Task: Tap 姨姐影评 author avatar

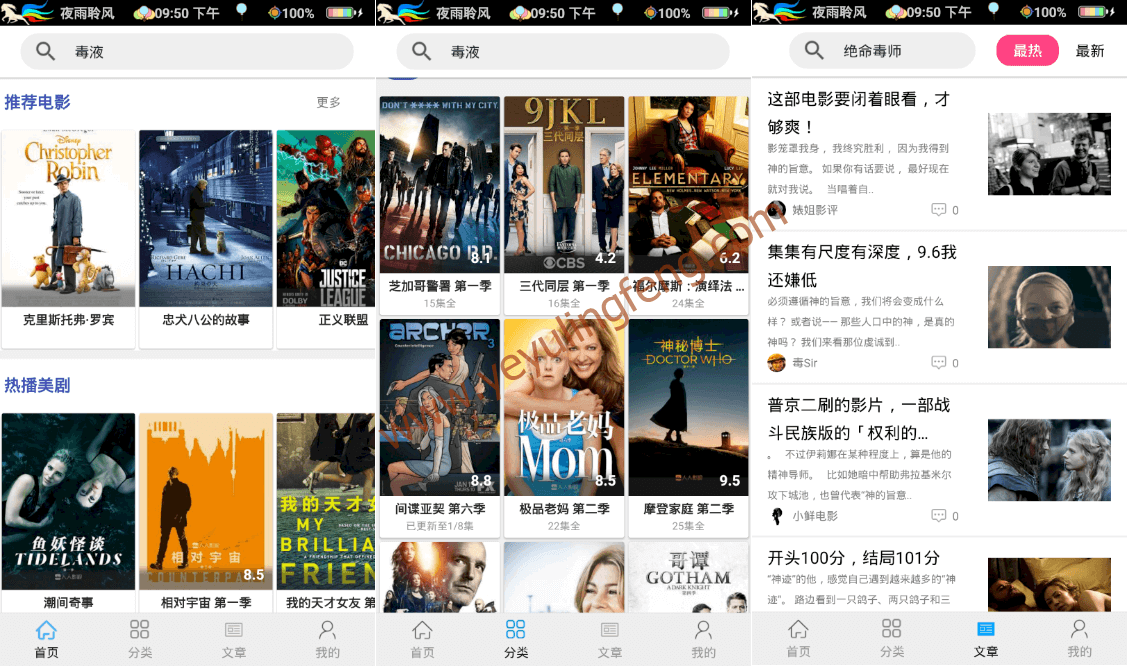Action: click(776, 210)
